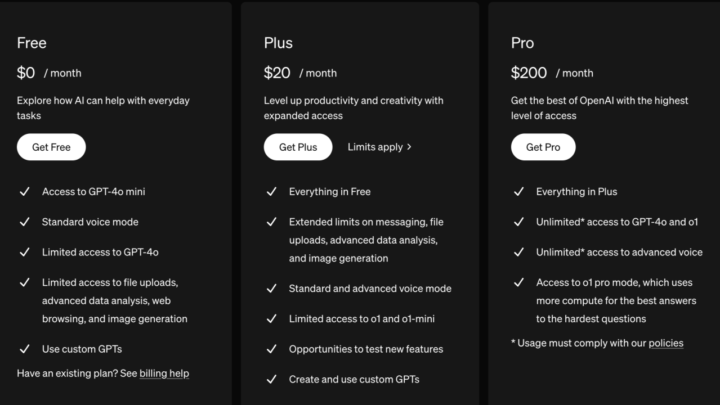Click checkmark next to Unlimited access to advanced voice
Viewport: 720px width, 405px height.
click(519, 252)
